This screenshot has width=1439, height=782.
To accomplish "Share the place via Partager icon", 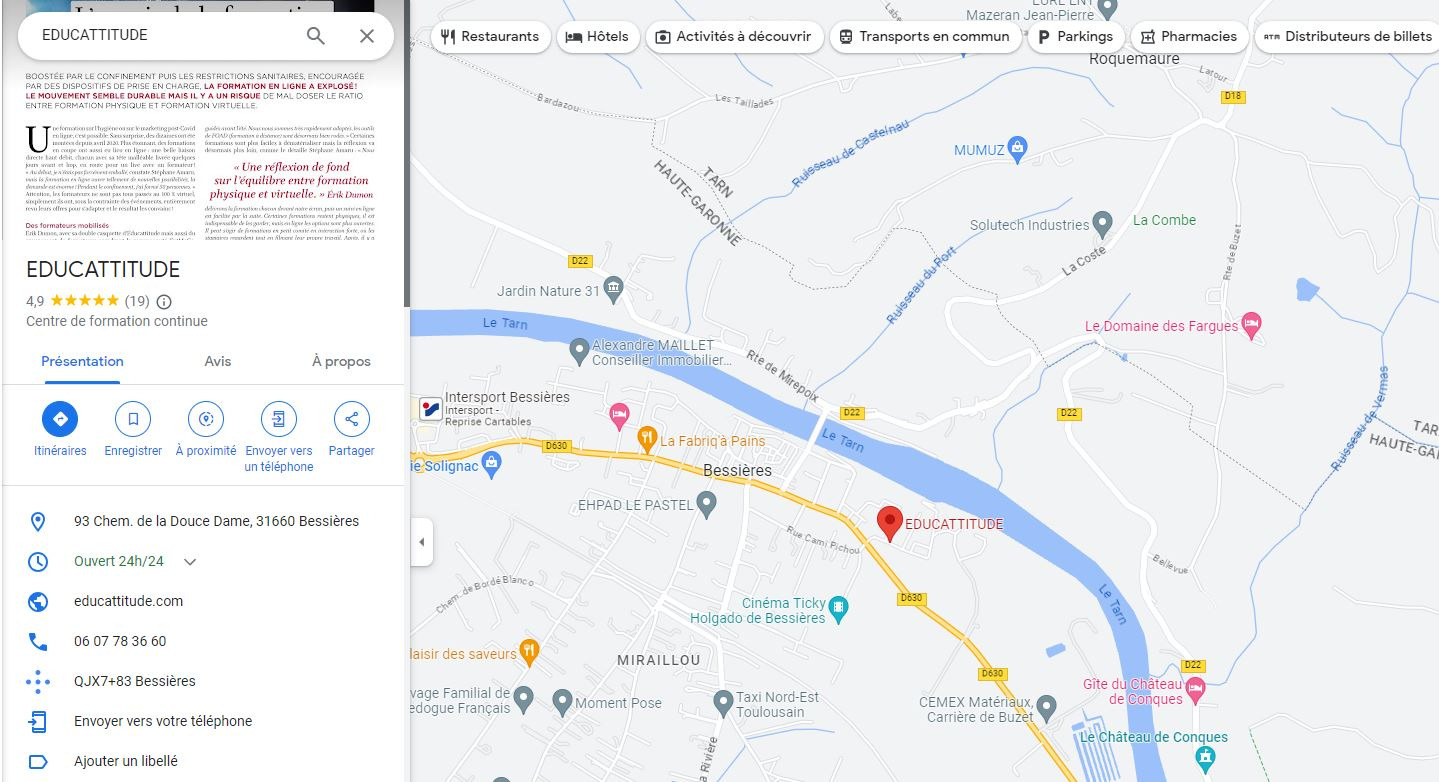I will [352, 419].
